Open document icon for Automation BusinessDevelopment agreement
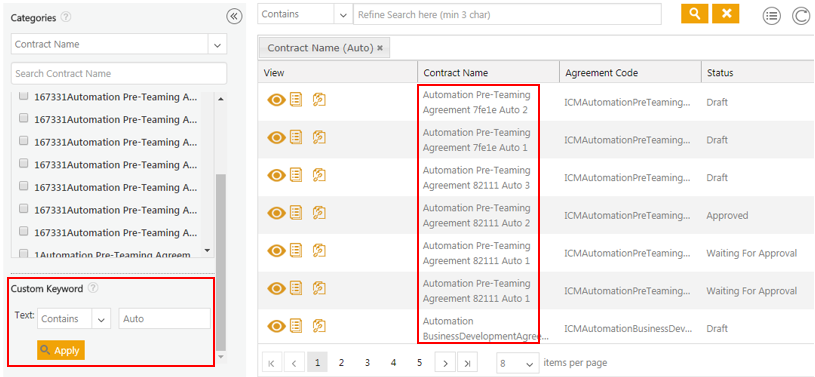815x377 pixels. pos(296,327)
